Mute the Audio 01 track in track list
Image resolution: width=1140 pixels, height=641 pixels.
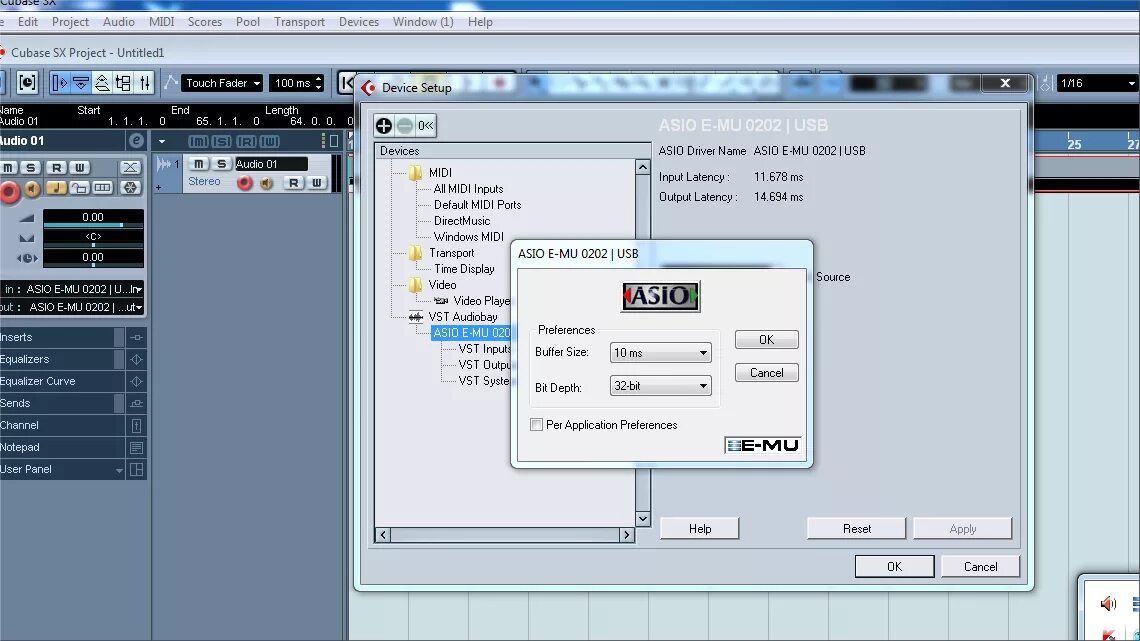coord(198,164)
